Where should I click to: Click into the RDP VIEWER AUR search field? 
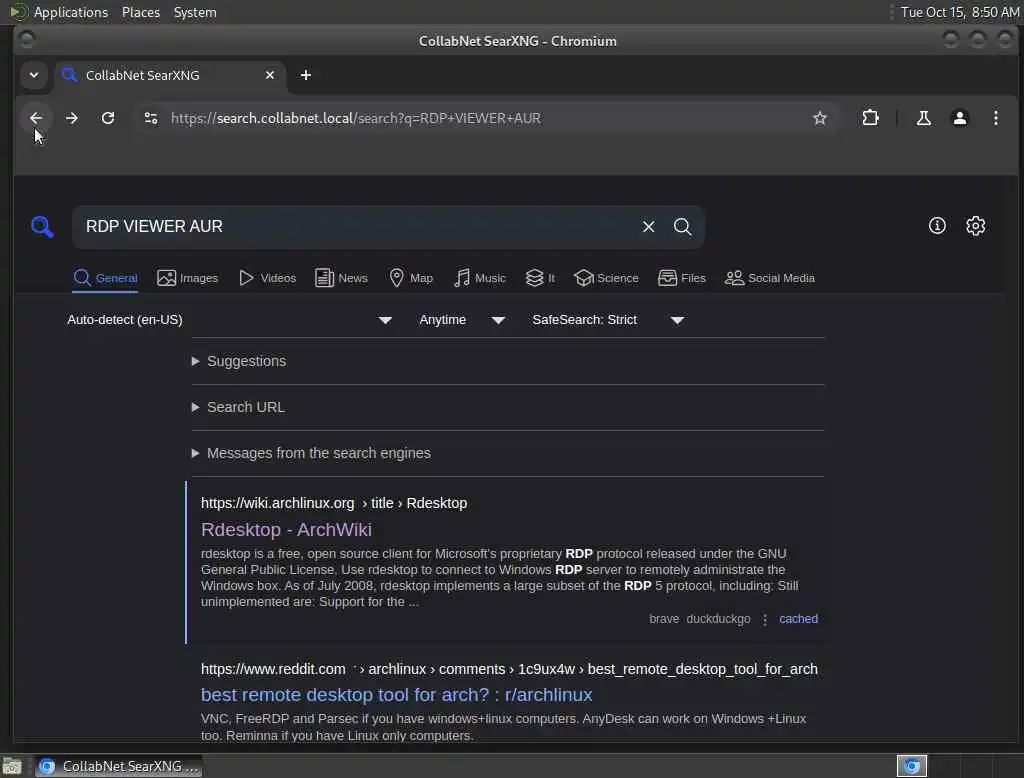(x=356, y=227)
